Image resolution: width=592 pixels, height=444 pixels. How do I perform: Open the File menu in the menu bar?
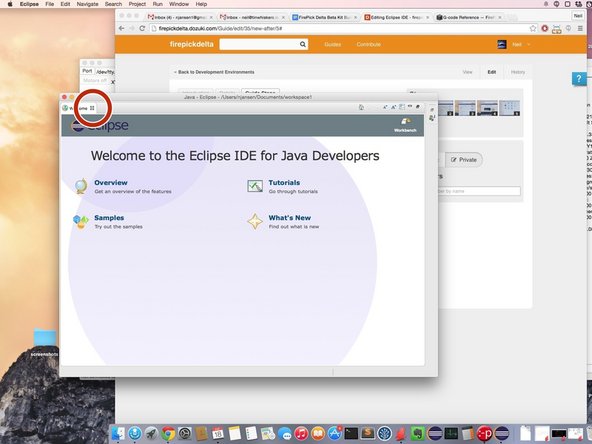point(49,4)
